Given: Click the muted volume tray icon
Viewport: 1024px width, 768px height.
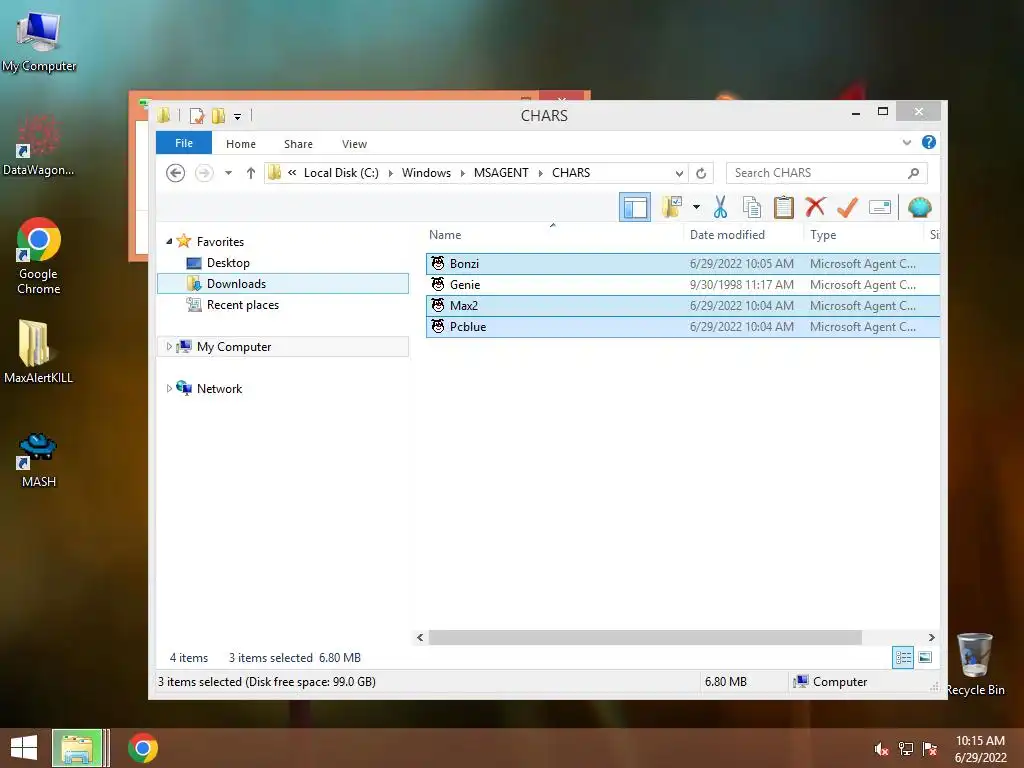Looking at the screenshot, I should click(881, 749).
